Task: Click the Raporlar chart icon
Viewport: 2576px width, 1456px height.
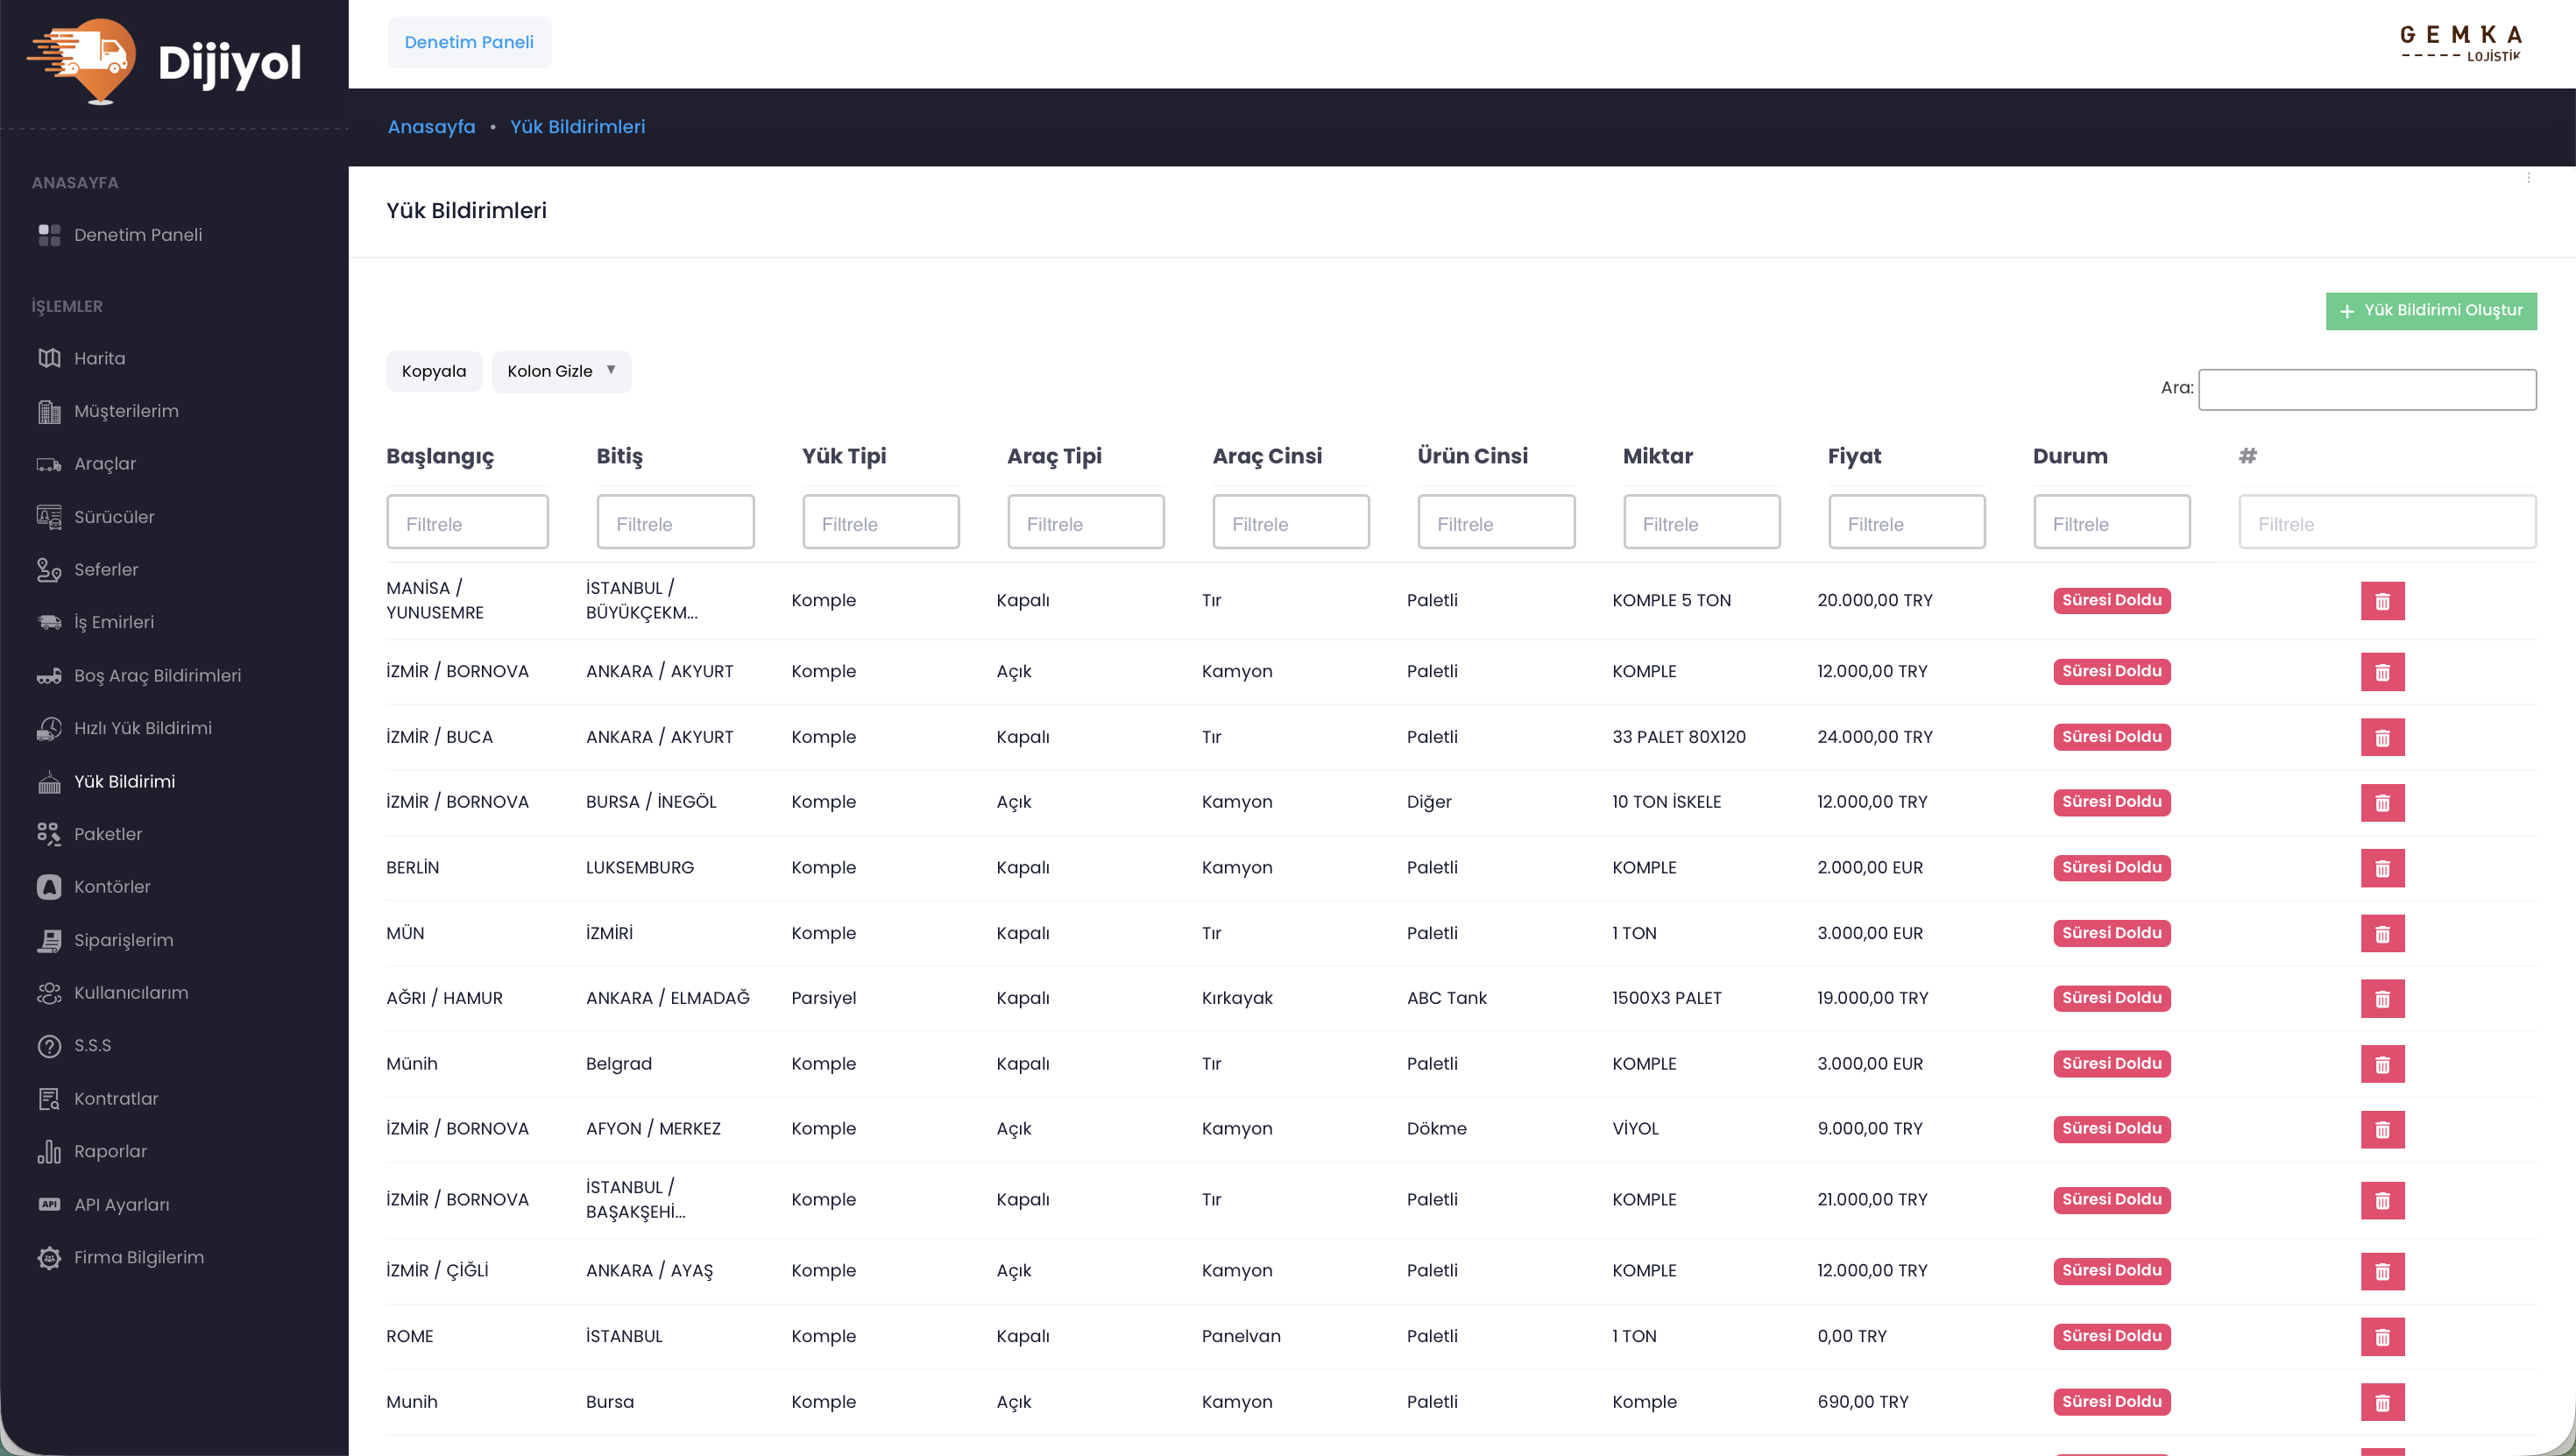Action: (49, 1152)
